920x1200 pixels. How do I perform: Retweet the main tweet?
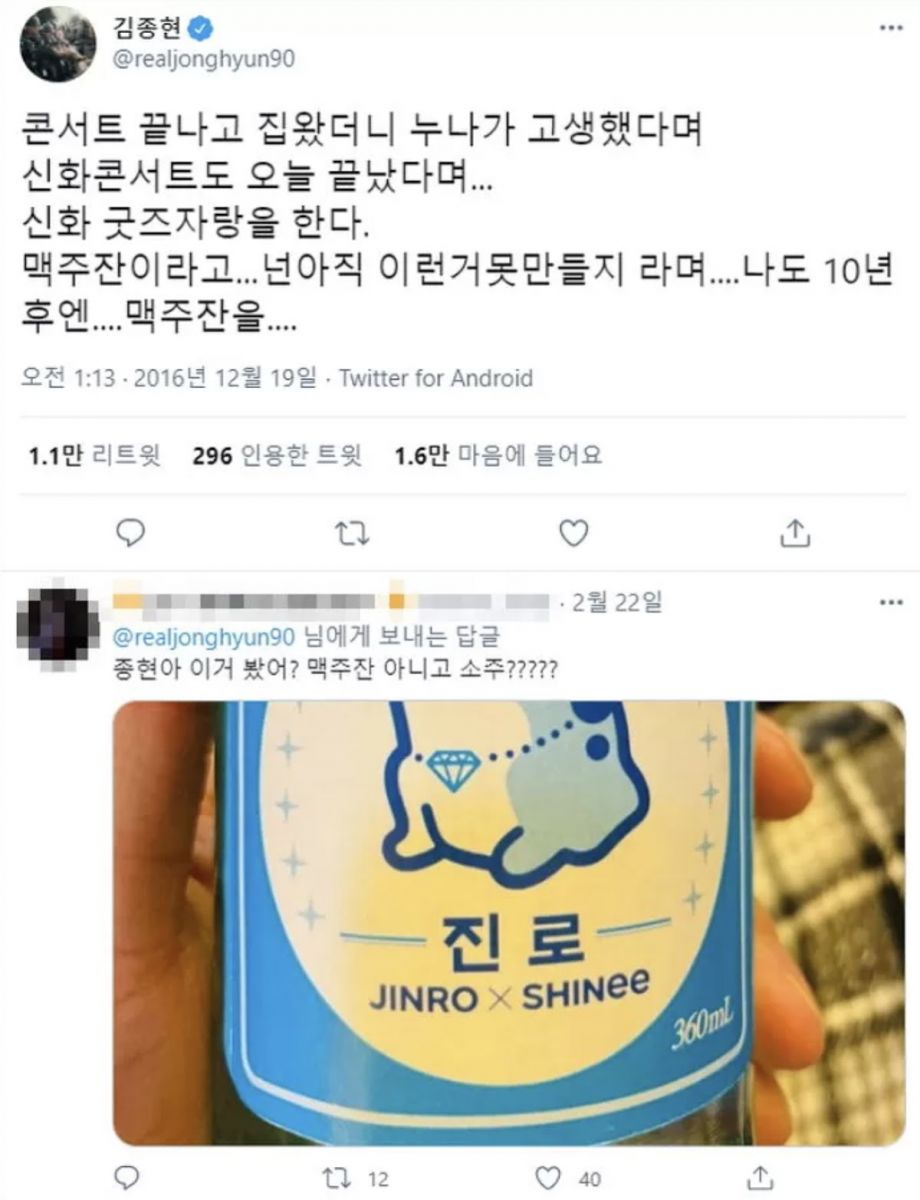pyautogui.click(x=350, y=533)
